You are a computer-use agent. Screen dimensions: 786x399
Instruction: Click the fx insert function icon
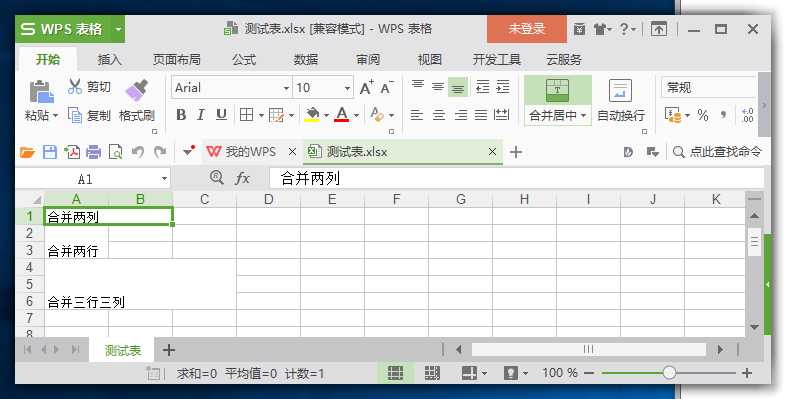[242, 177]
